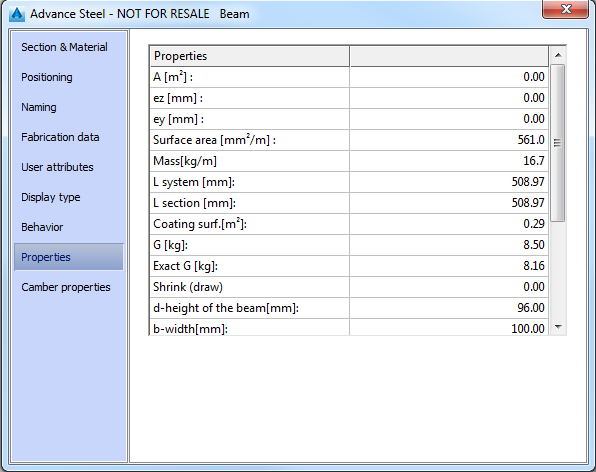596x472 pixels.
Task: Click the A [m²] value 0.00
Action: (534, 77)
